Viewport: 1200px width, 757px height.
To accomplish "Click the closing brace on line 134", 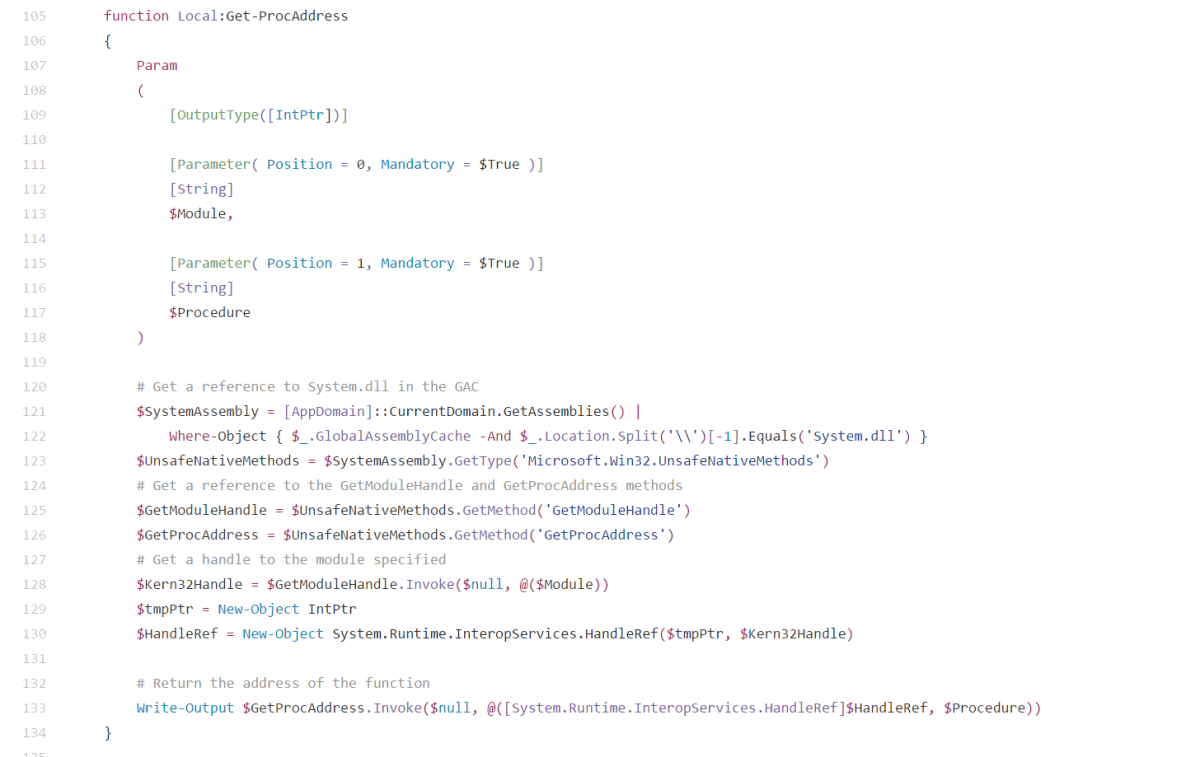I will [x=108, y=733].
